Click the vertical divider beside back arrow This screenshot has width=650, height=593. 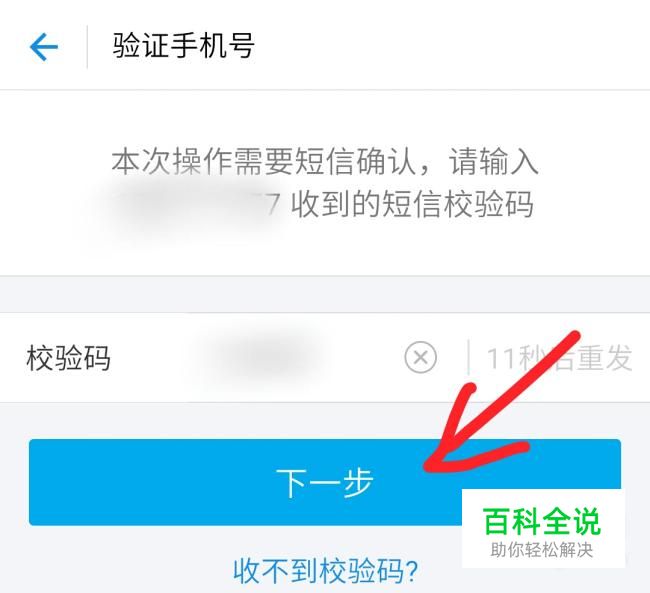click(87, 46)
